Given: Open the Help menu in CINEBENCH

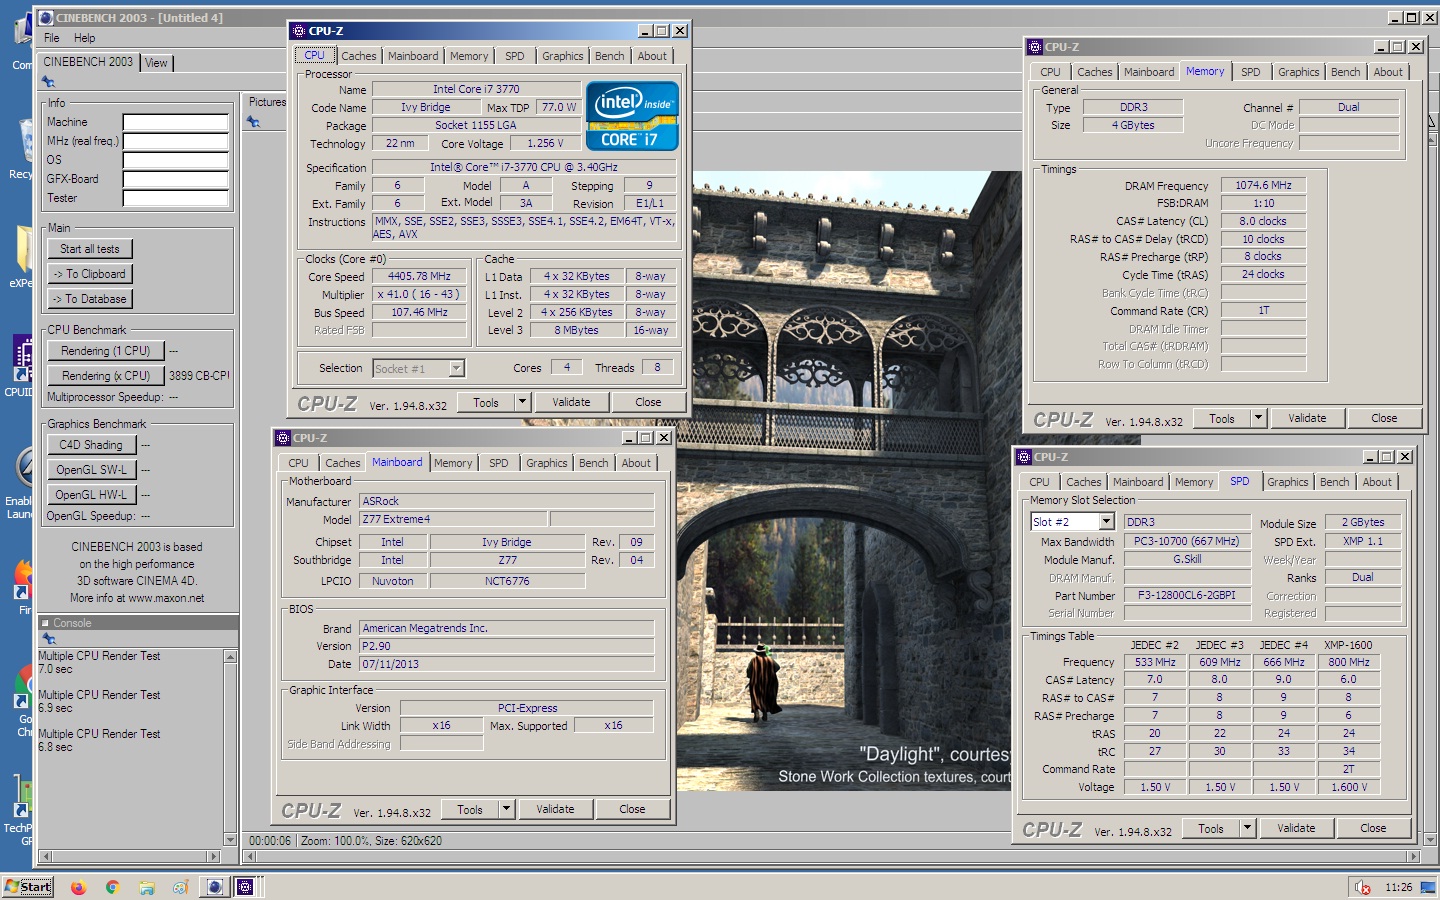Looking at the screenshot, I should coord(85,38).
